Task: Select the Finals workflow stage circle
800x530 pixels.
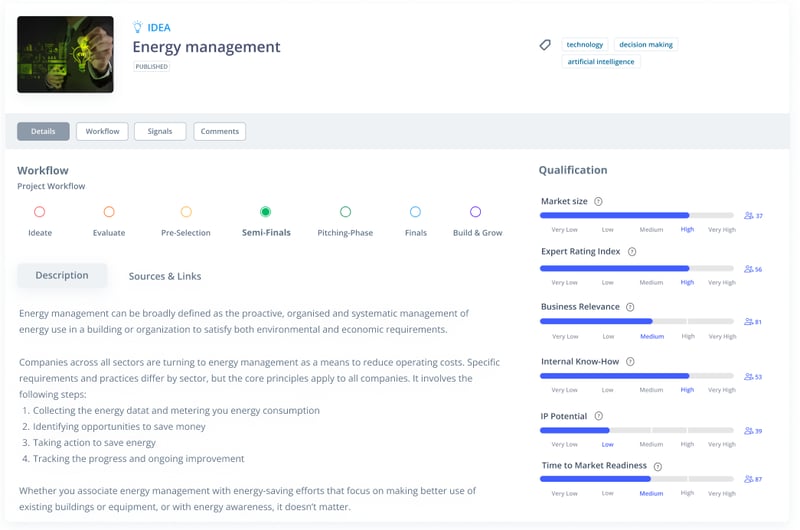Action: (x=415, y=212)
